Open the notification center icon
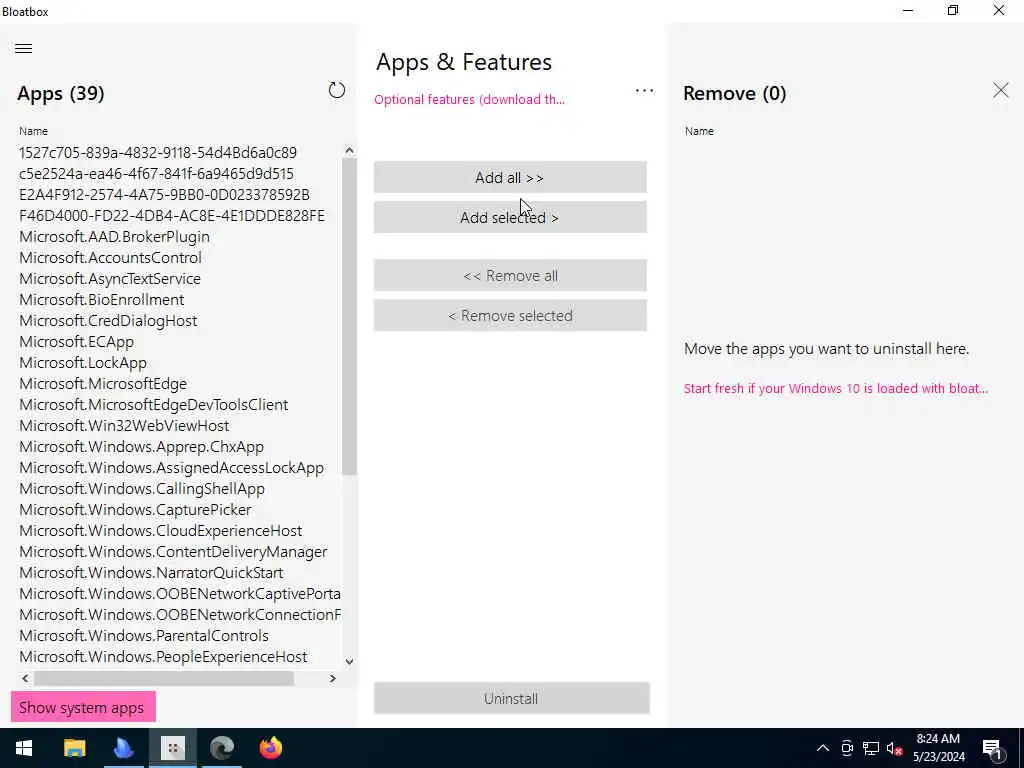 [993, 748]
